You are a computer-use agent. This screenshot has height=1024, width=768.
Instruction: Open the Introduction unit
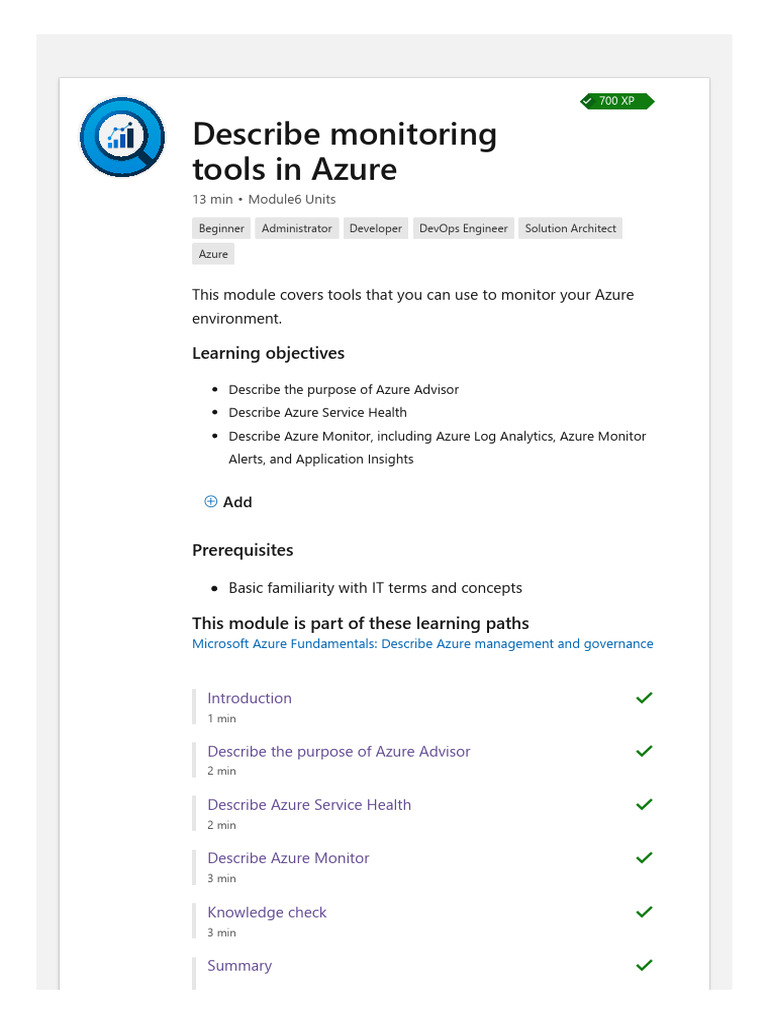tap(249, 698)
